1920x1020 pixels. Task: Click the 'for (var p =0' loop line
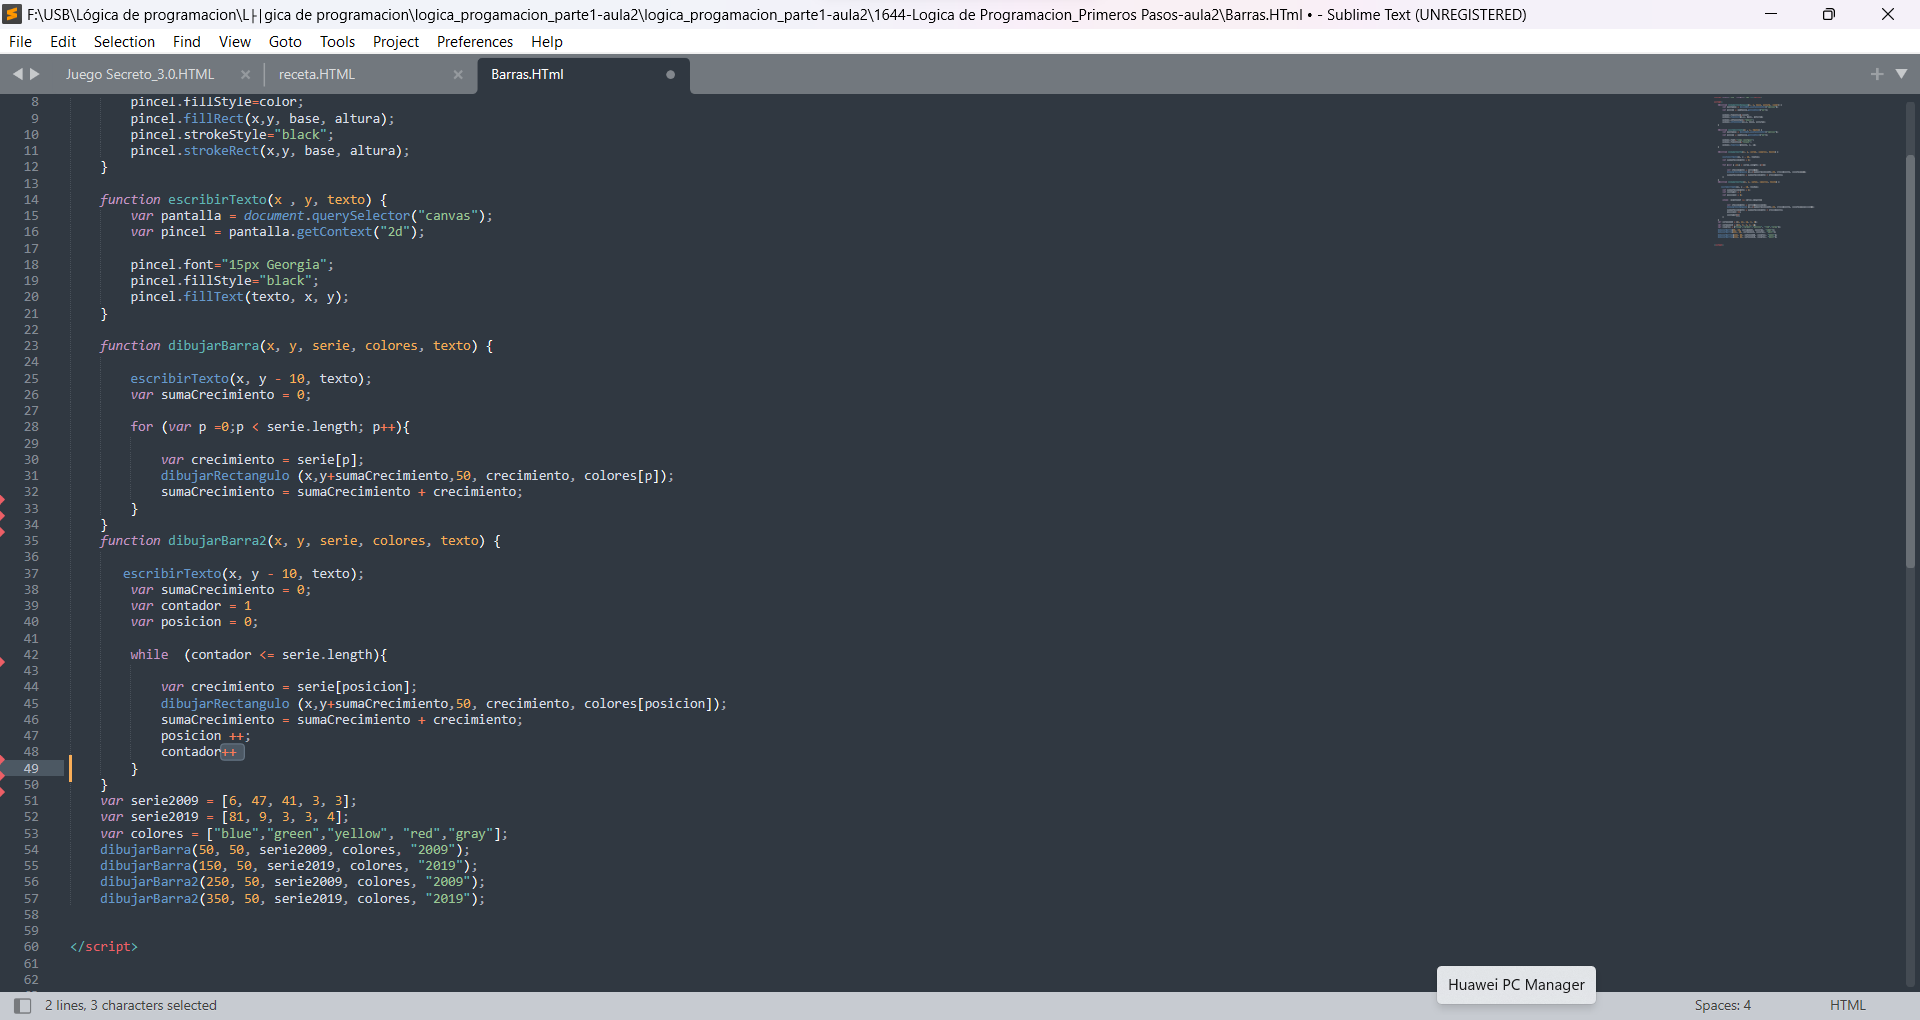tap(270, 427)
